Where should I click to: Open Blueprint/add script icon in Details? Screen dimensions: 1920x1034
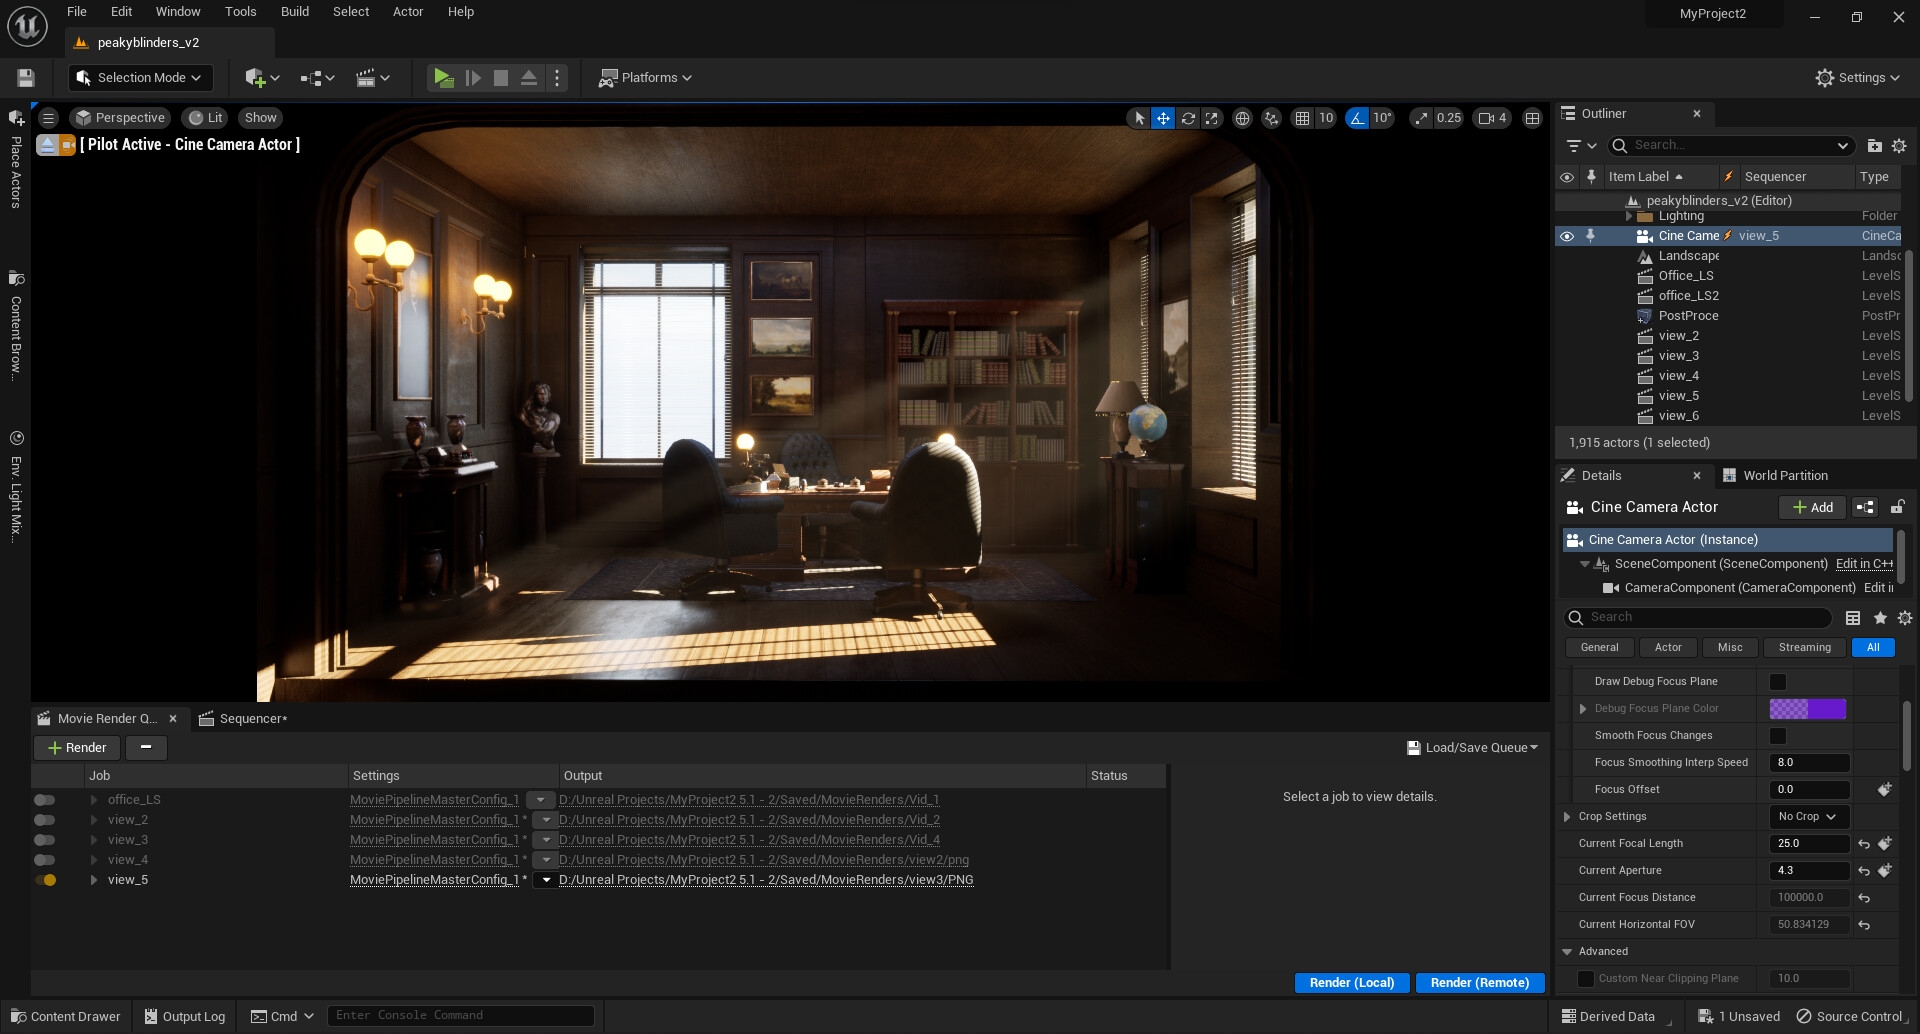coord(1865,508)
